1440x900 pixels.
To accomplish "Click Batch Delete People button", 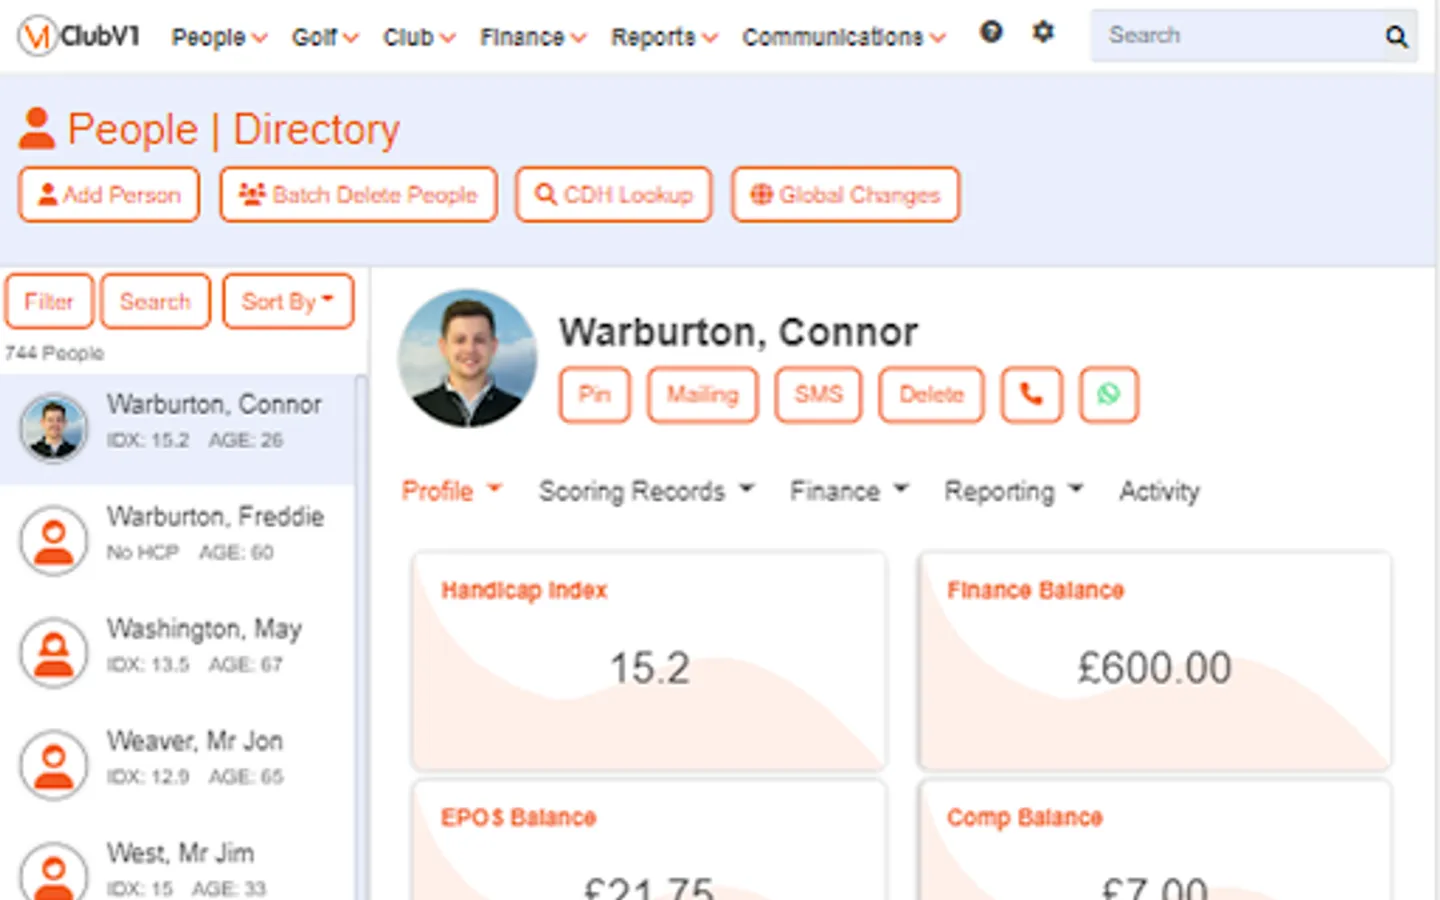I will click(358, 194).
